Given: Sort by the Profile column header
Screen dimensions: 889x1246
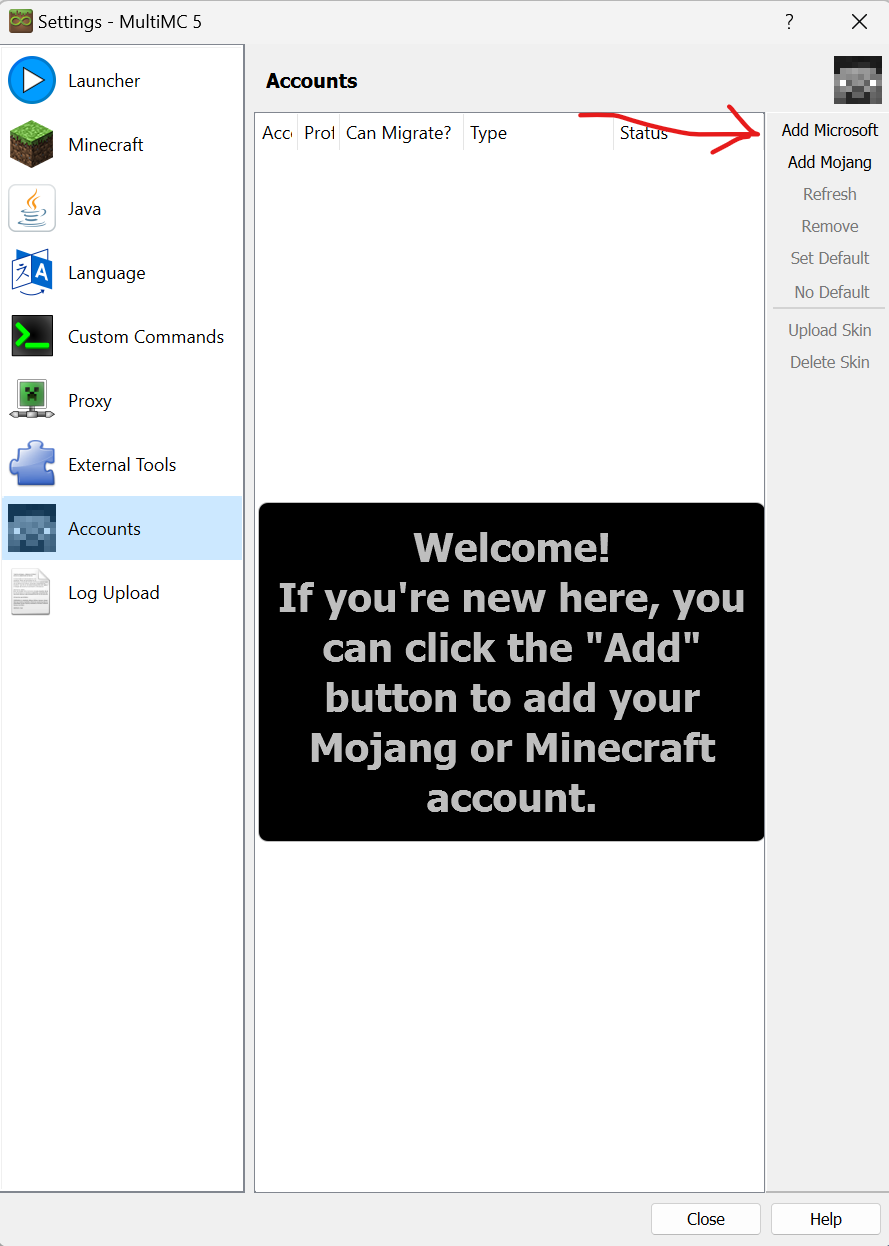Looking at the screenshot, I should (319, 133).
